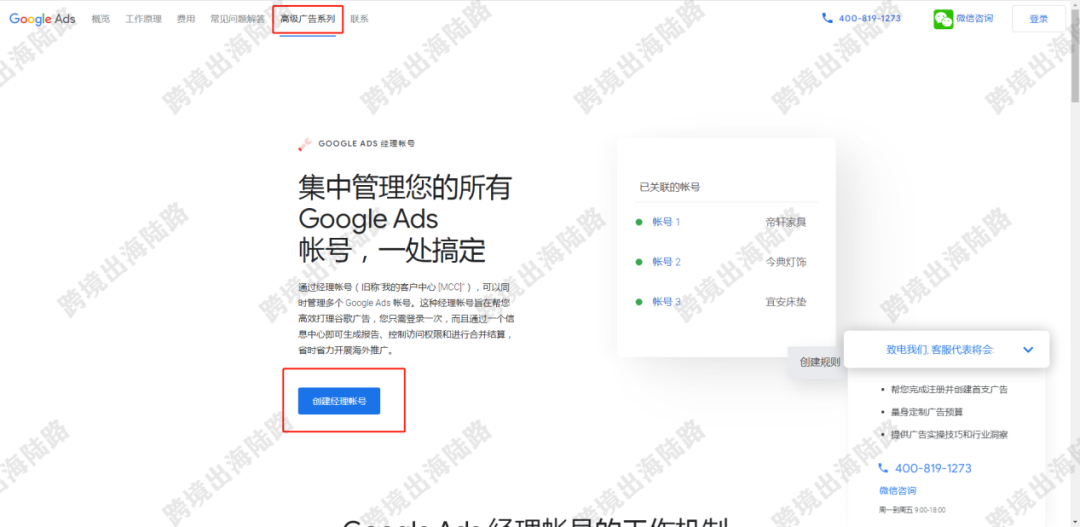Viewport: 1080px width, 527px height.
Task: Collapse the 致电我们 panel chevron
Action: 1028,349
